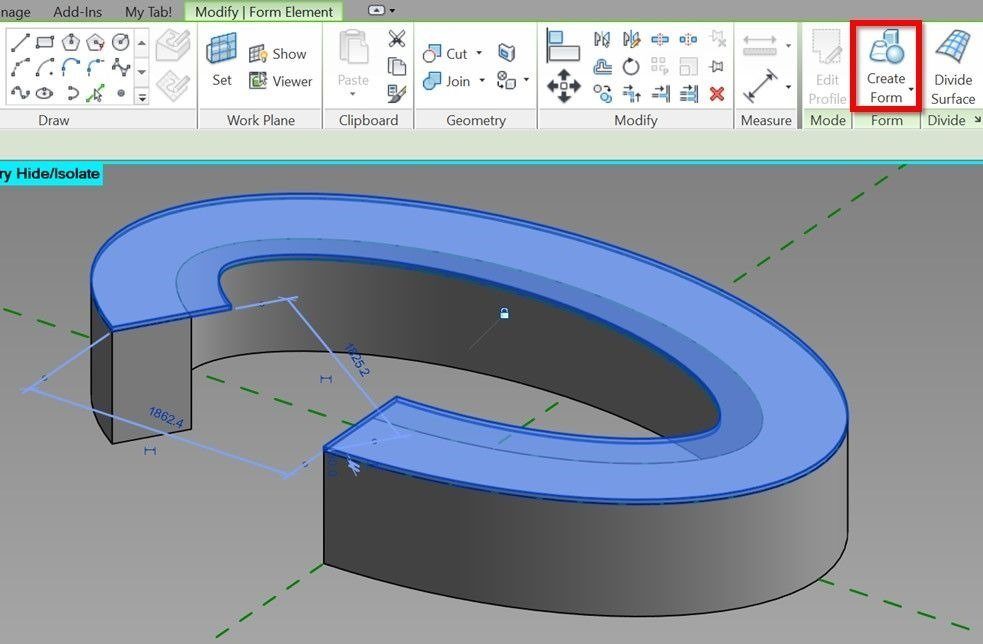Select the Rectangle draw tool
Viewport: 983px width, 644px height.
[44, 42]
